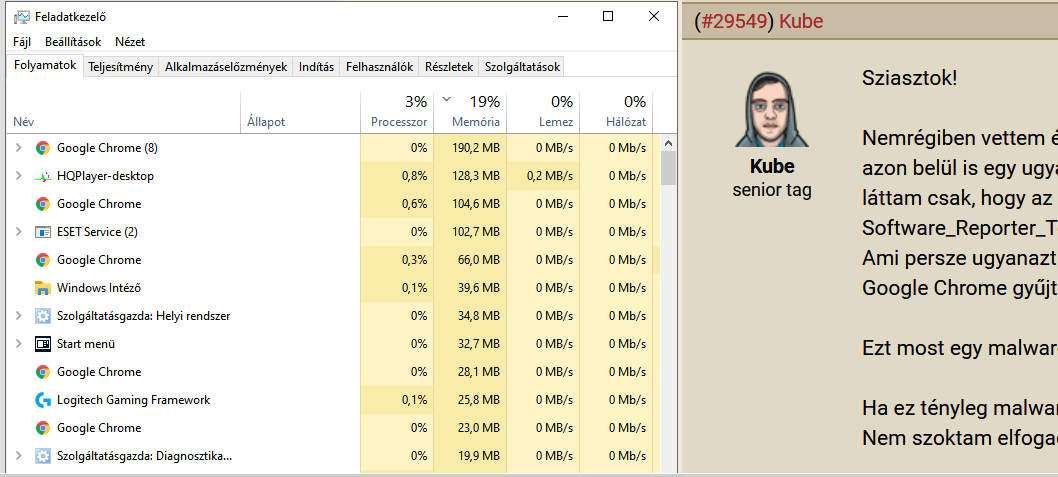Screen dimensions: 1058x477
Task: Sort by the Hálózat column header
Action: point(615,111)
